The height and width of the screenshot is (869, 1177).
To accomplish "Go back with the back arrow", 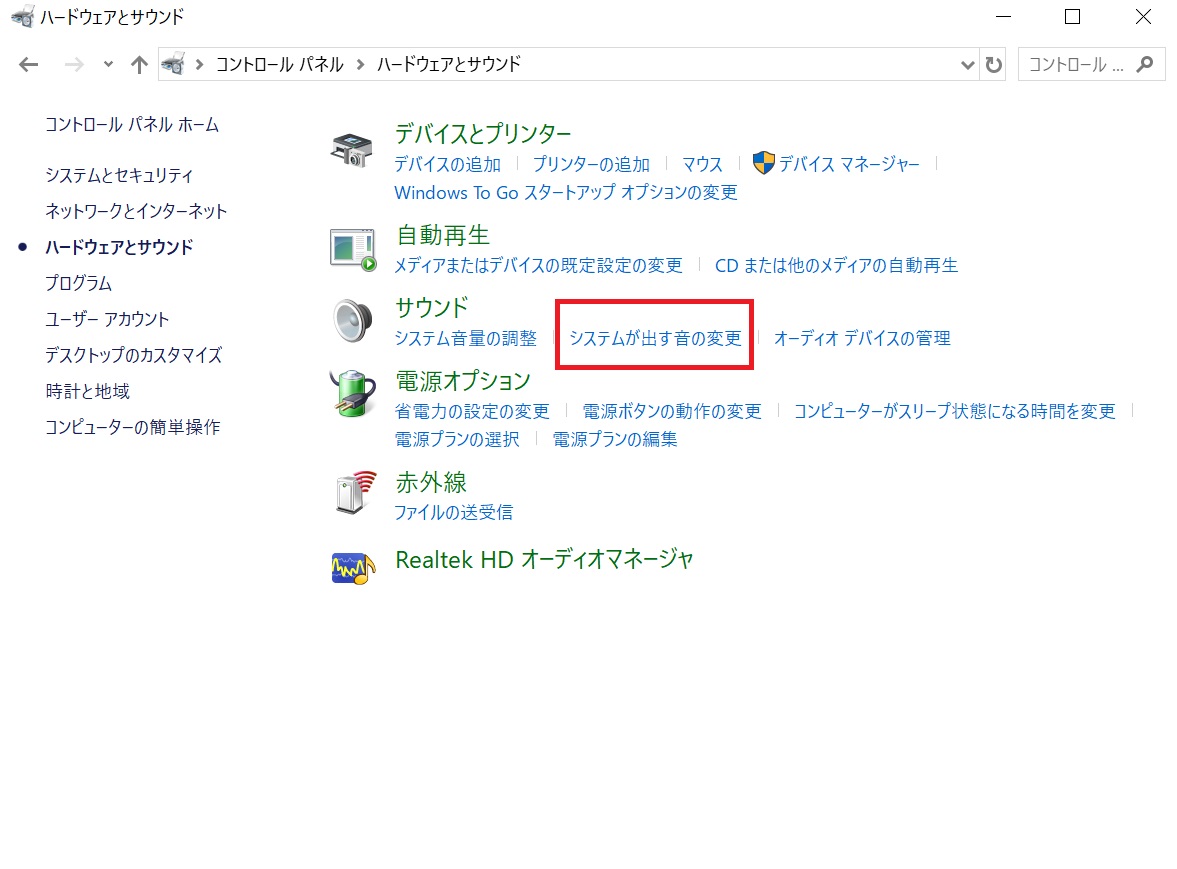I will tap(28, 65).
